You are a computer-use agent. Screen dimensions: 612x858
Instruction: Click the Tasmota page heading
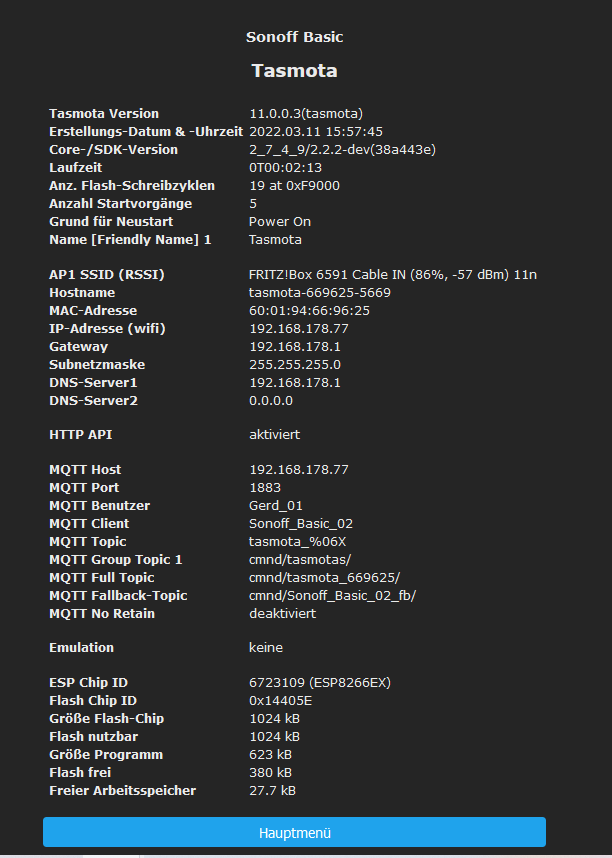click(294, 71)
